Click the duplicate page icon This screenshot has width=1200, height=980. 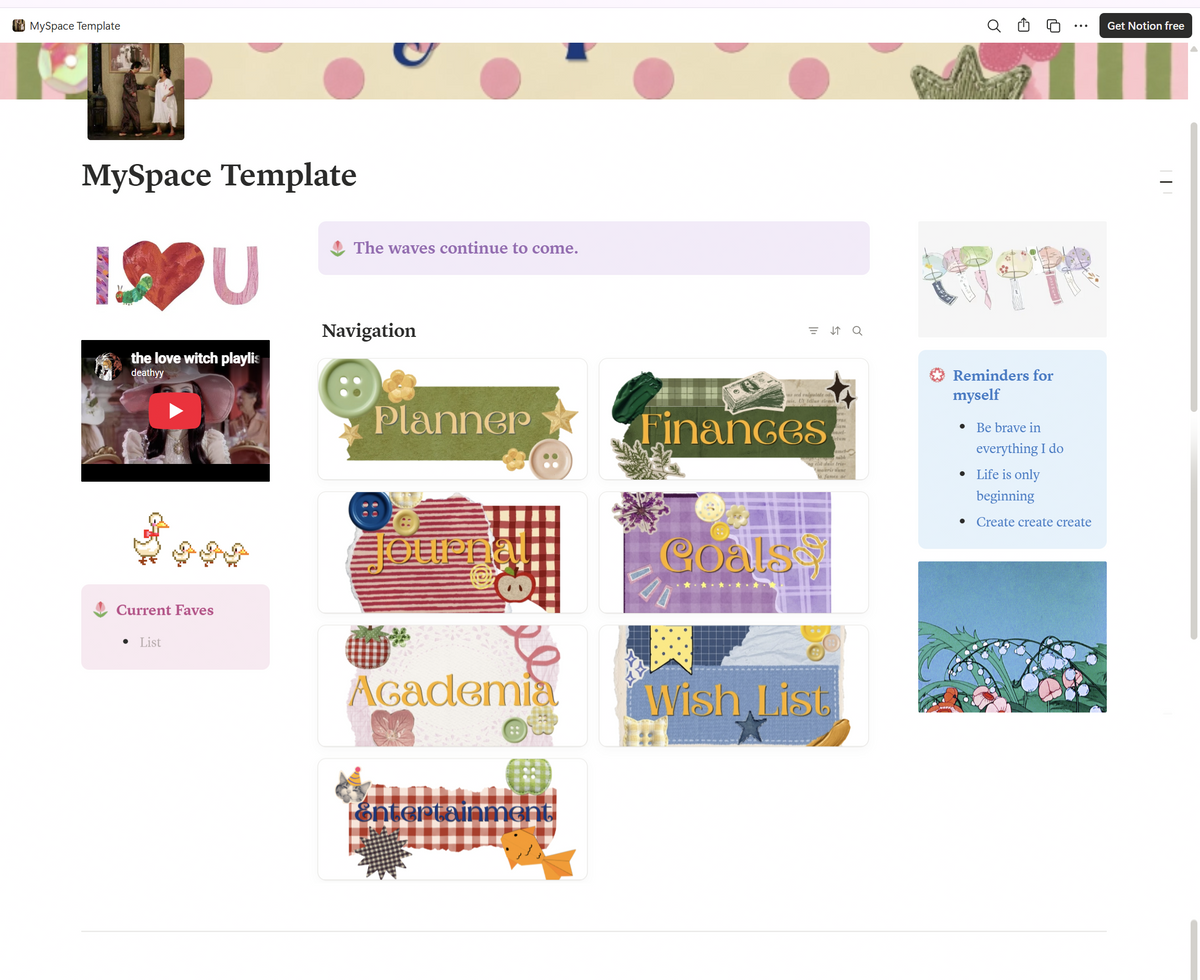1053,26
